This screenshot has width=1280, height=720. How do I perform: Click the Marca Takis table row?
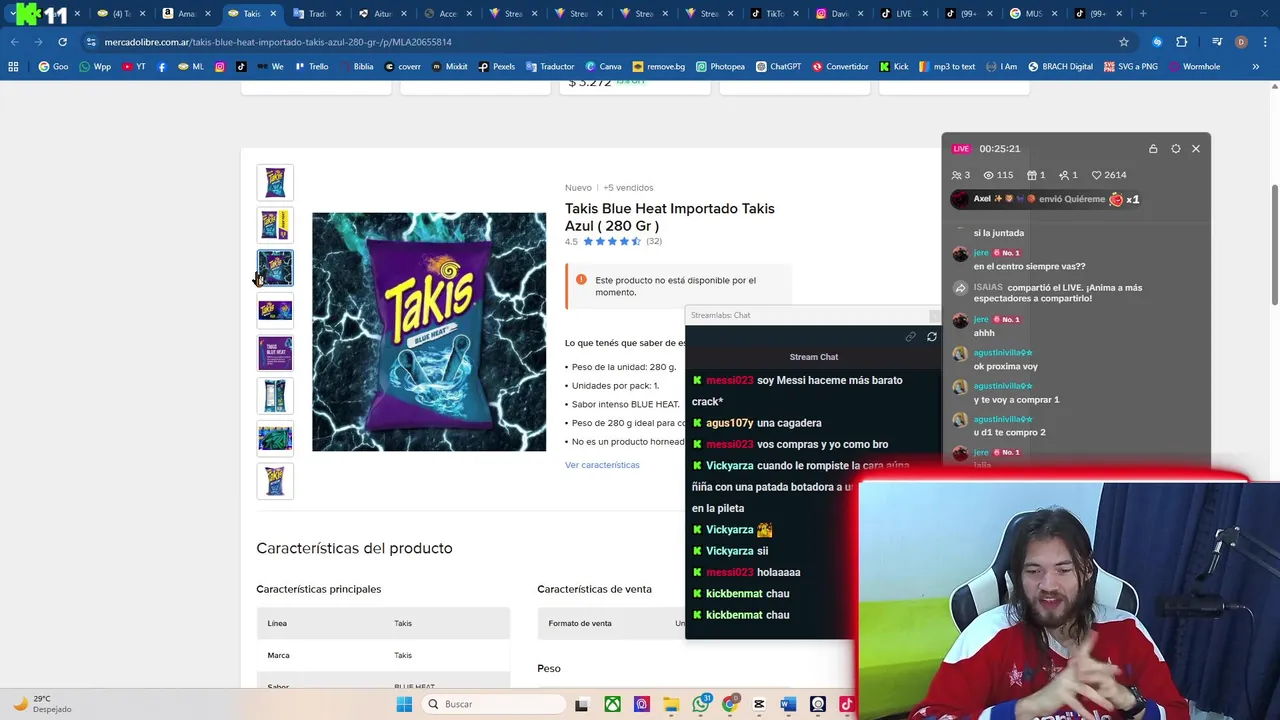click(383, 655)
